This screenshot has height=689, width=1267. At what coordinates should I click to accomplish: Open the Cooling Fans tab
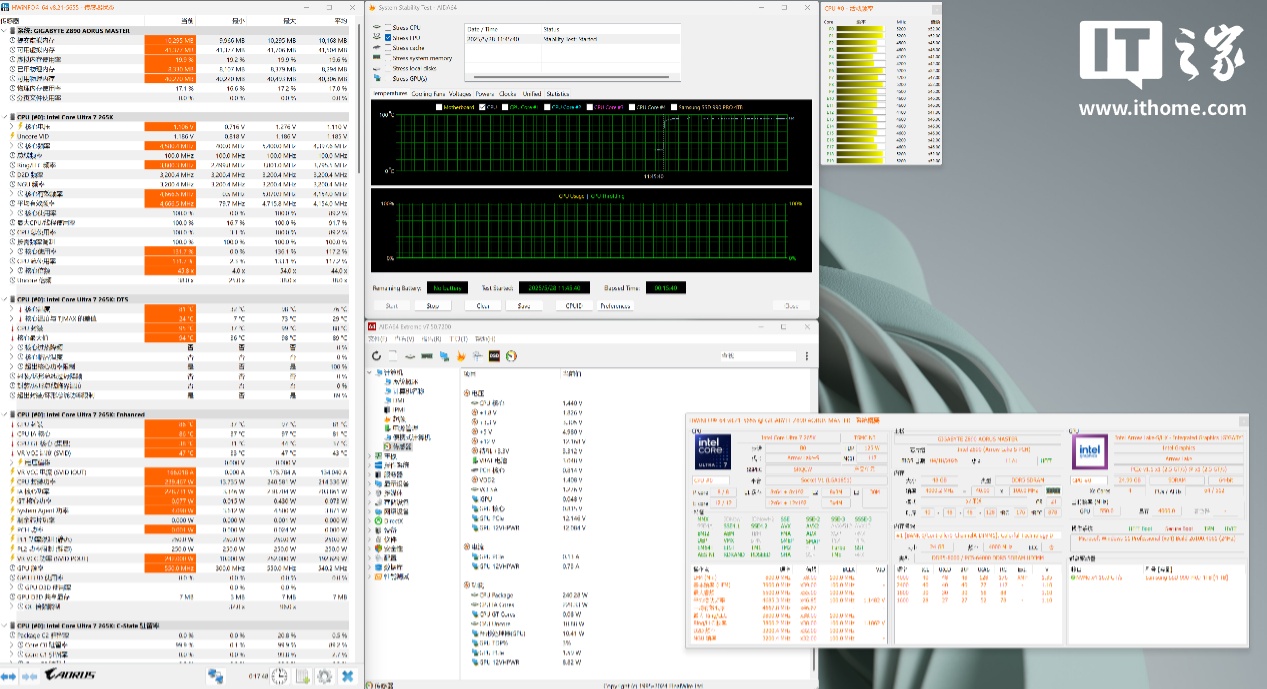point(428,94)
